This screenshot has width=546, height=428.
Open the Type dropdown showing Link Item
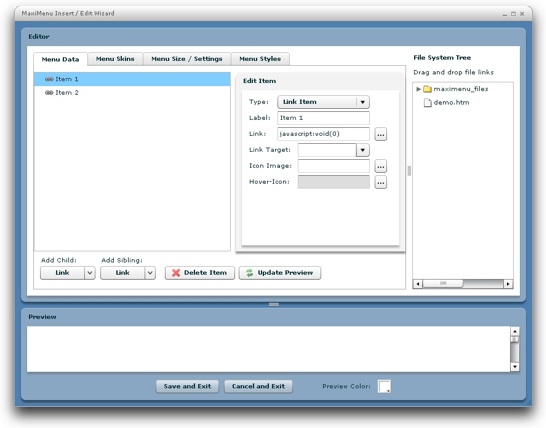pyautogui.click(x=323, y=102)
